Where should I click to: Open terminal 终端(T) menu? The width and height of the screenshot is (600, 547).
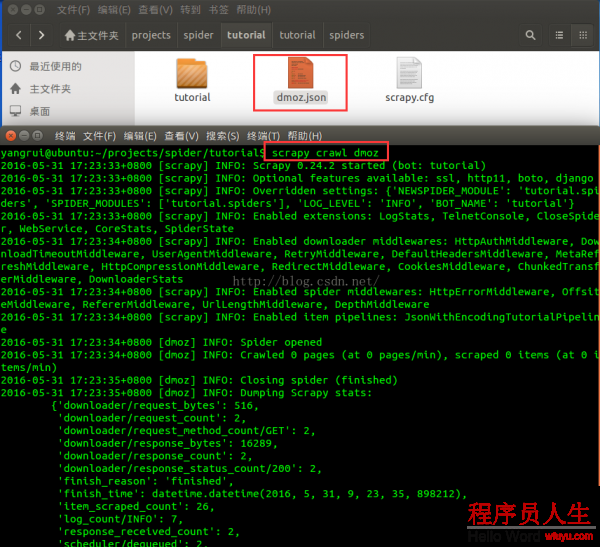(x=263, y=136)
